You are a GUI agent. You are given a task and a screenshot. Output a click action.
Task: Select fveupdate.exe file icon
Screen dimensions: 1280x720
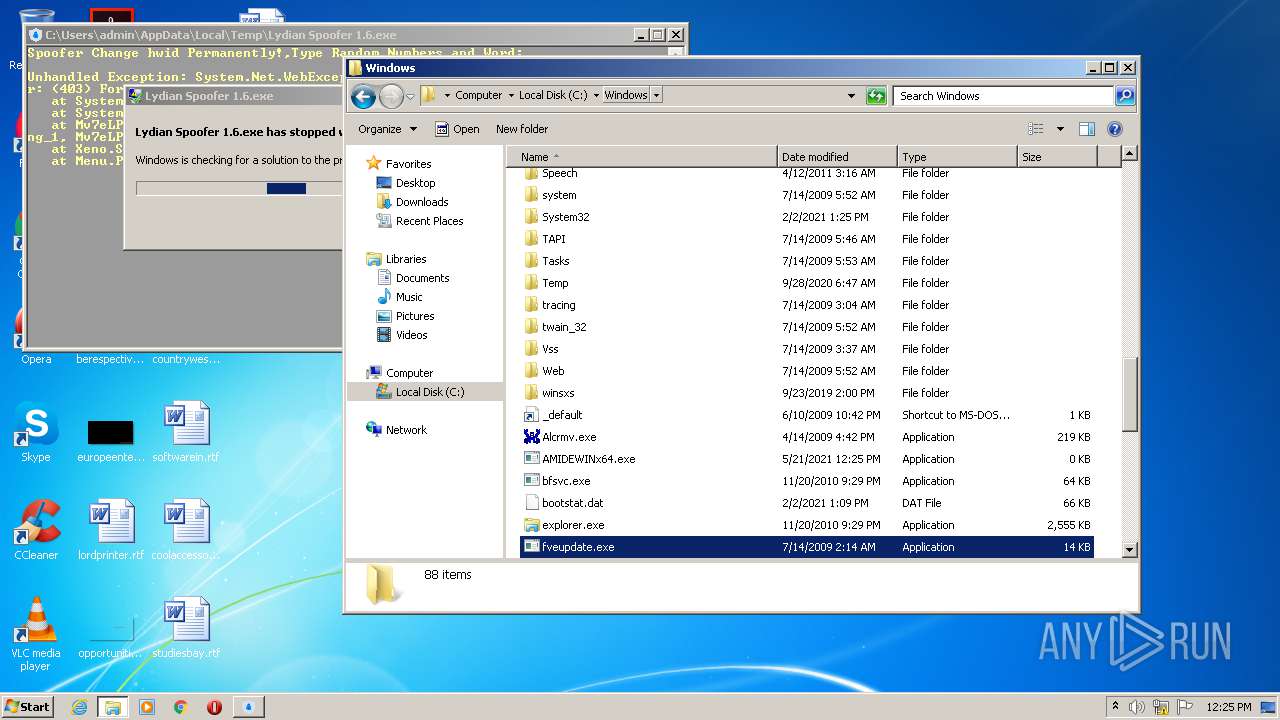(532, 547)
